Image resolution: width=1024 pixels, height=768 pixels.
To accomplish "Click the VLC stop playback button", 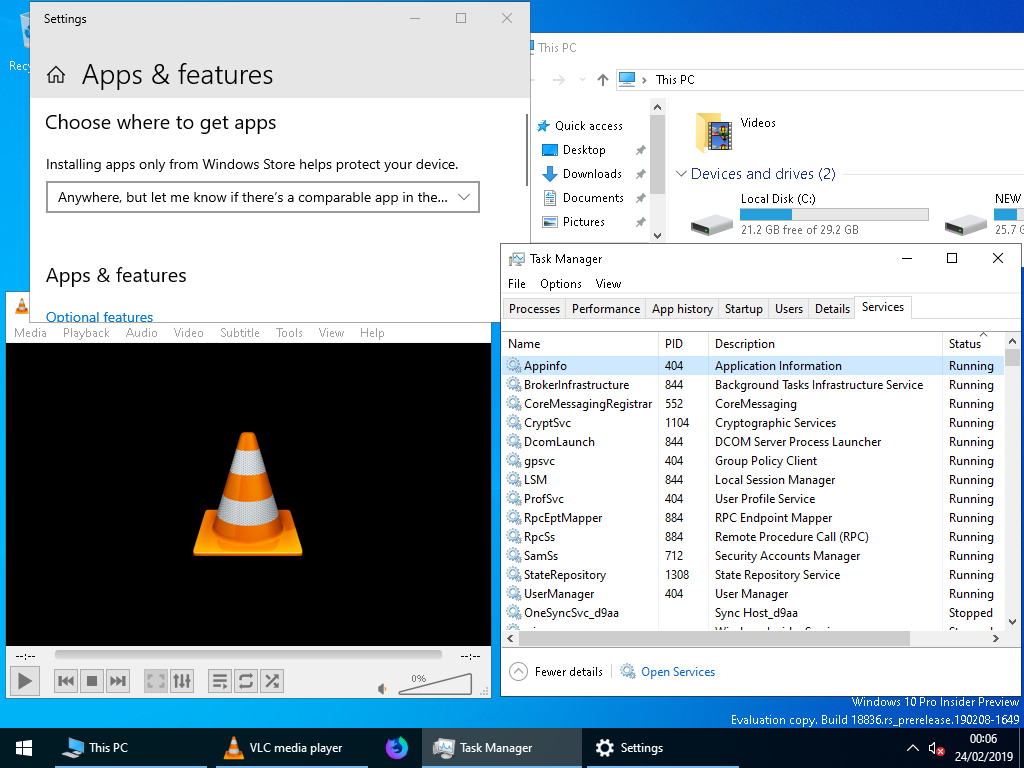I will [92, 681].
